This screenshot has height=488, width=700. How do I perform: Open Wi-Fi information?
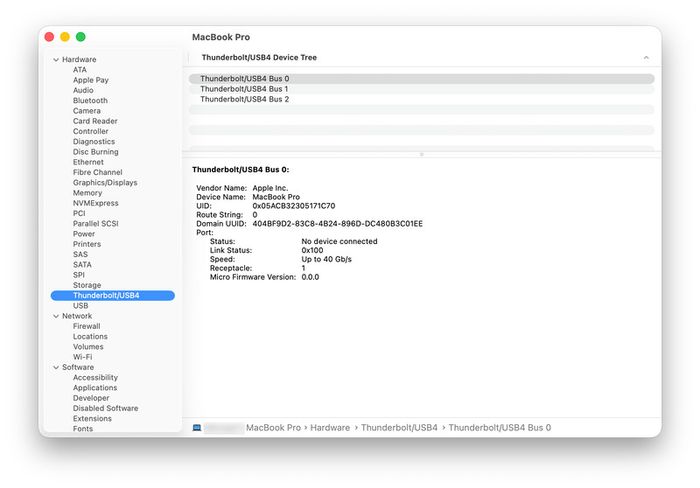(x=83, y=357)
